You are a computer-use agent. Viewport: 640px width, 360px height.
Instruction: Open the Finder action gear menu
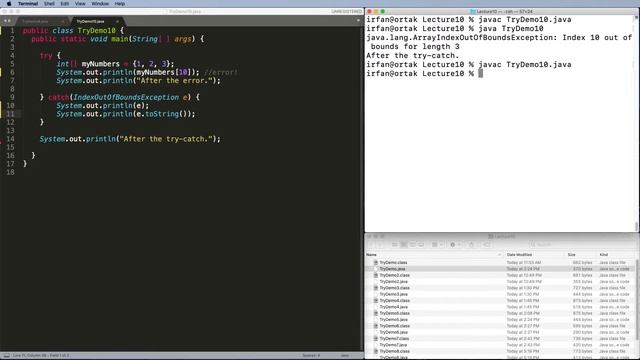455,245
